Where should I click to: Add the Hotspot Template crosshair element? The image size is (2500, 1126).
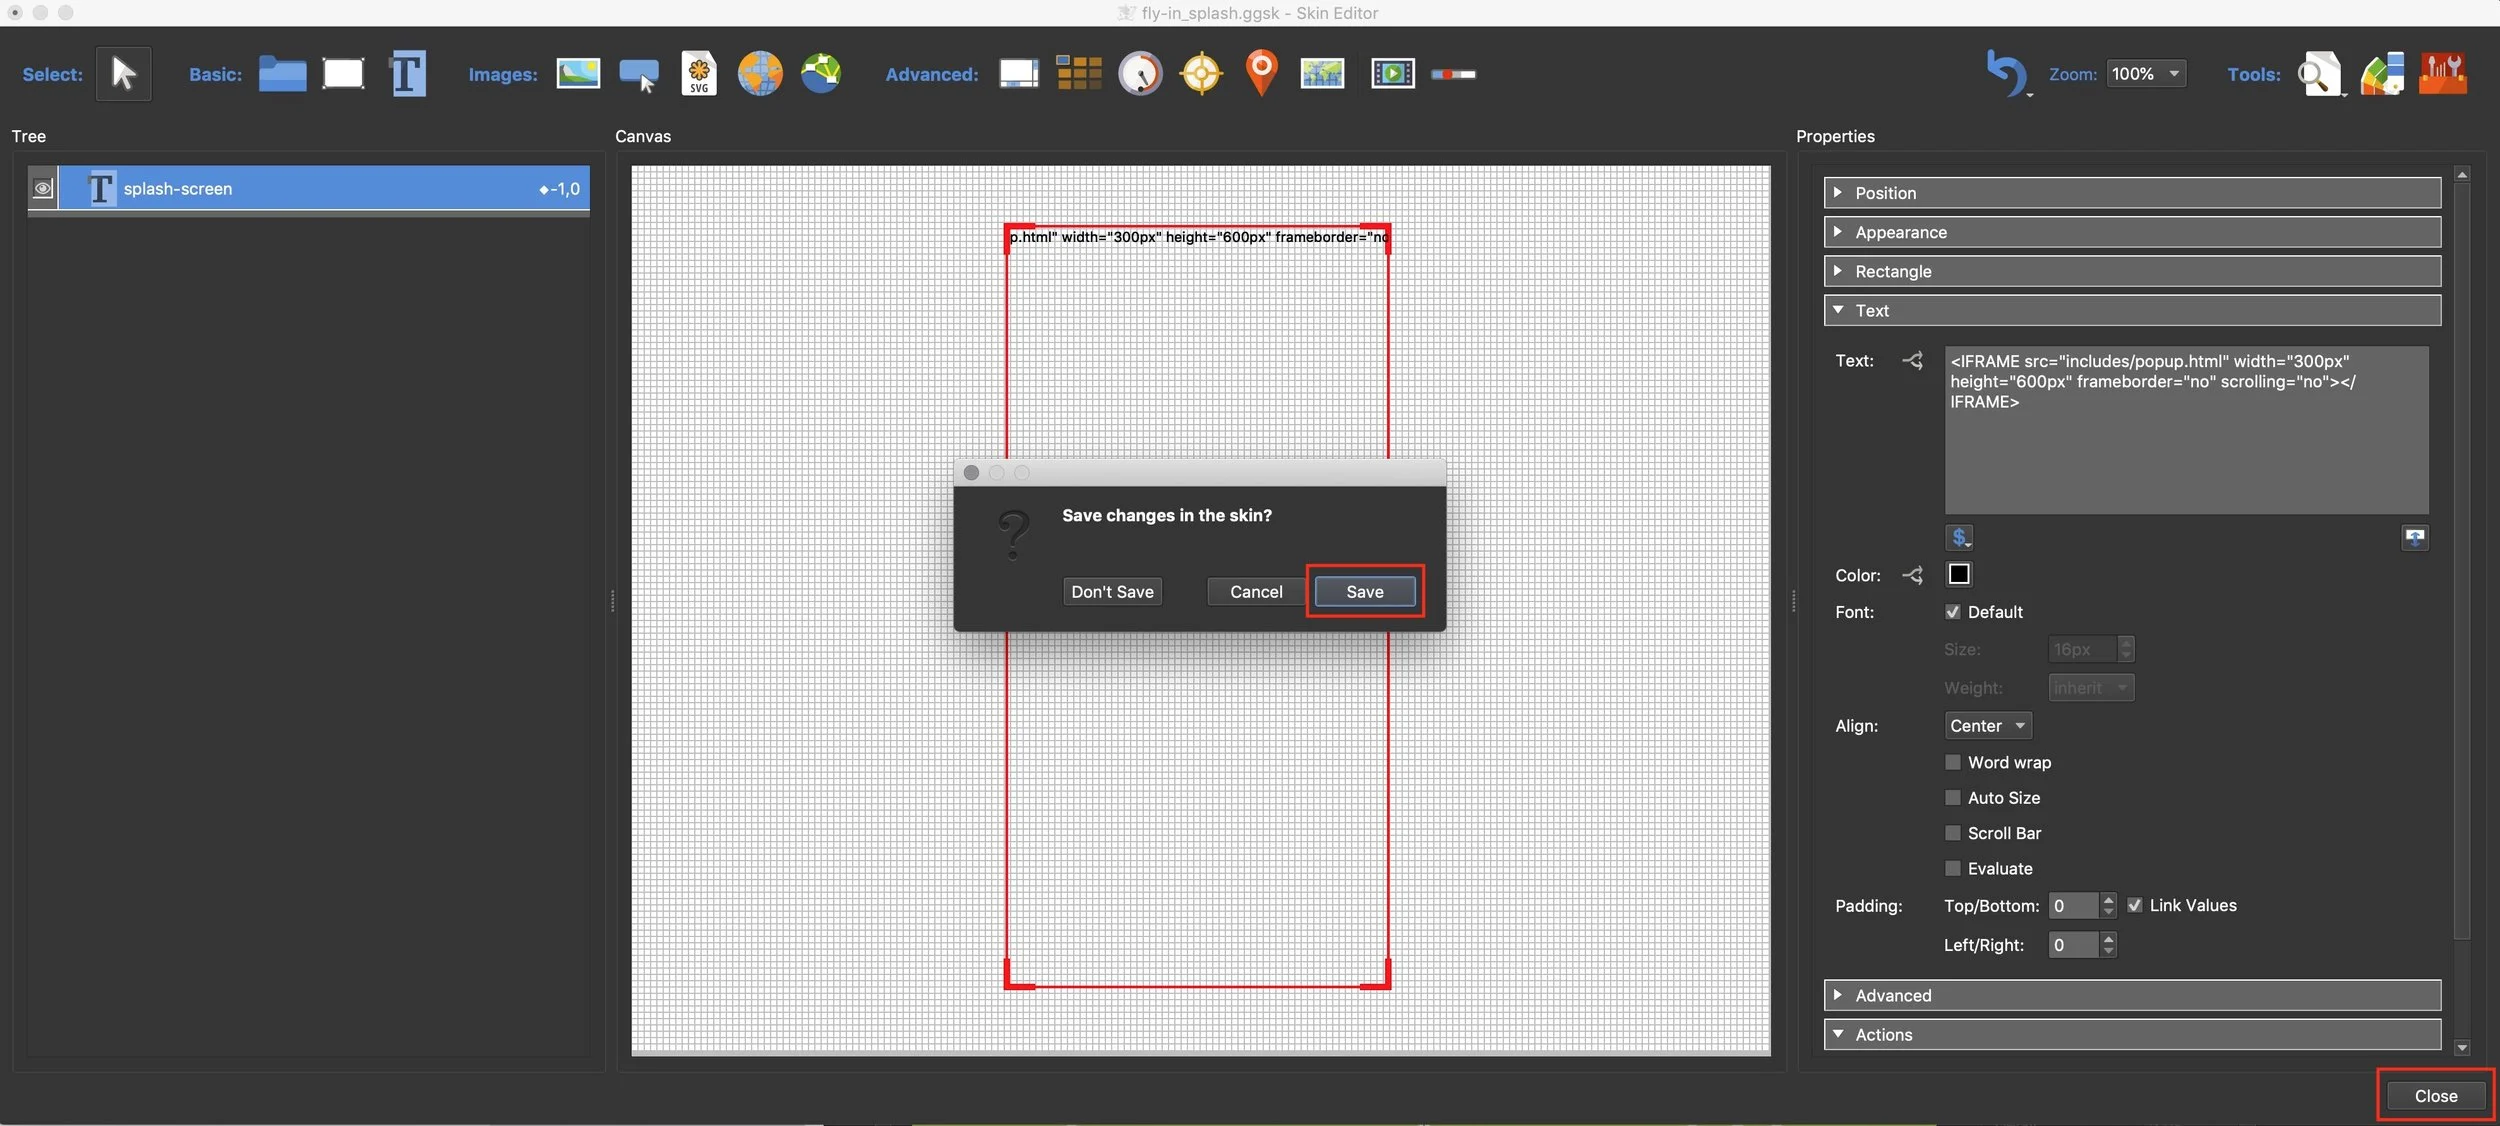[1201, 73]
